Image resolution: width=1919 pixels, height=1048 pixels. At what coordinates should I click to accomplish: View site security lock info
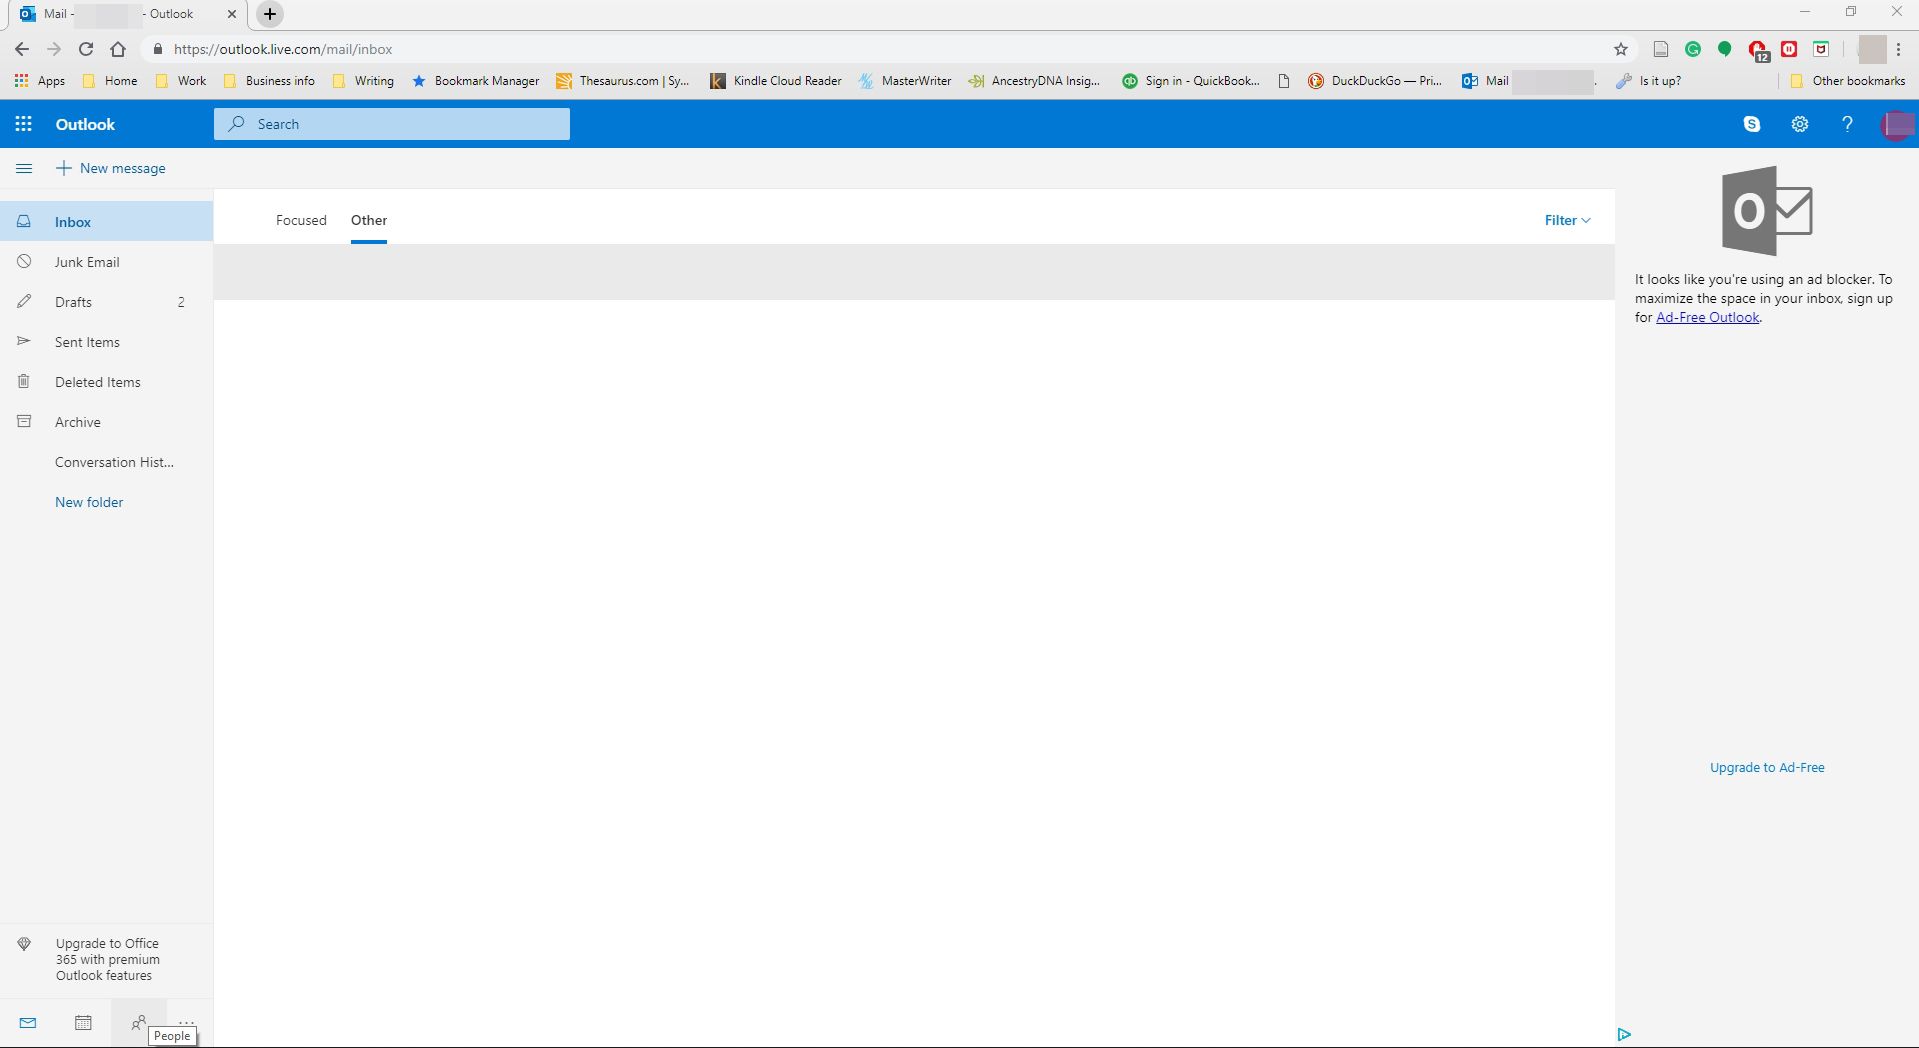pos(157,49)
